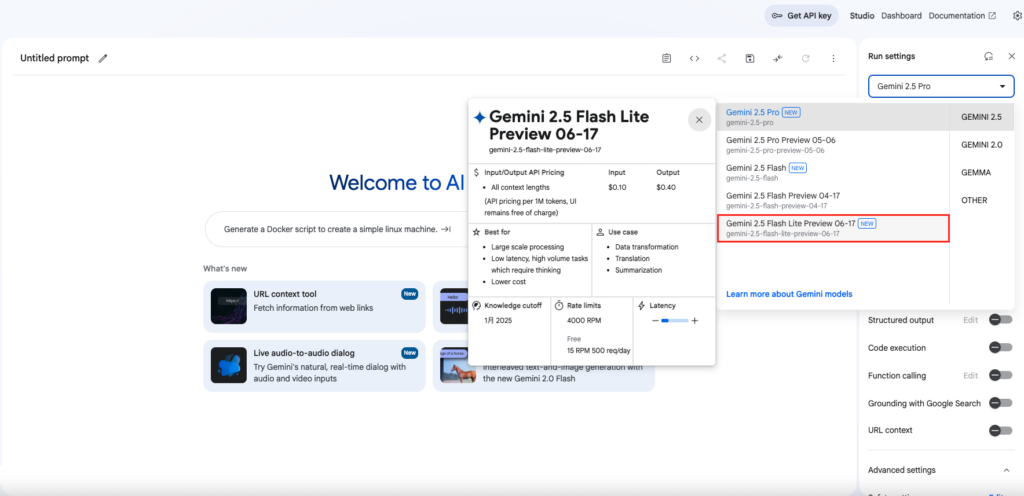The width and height of the screenshot is (1024, 496).
Task: Click the latency plus icon
Action: [x=695, y=320]
